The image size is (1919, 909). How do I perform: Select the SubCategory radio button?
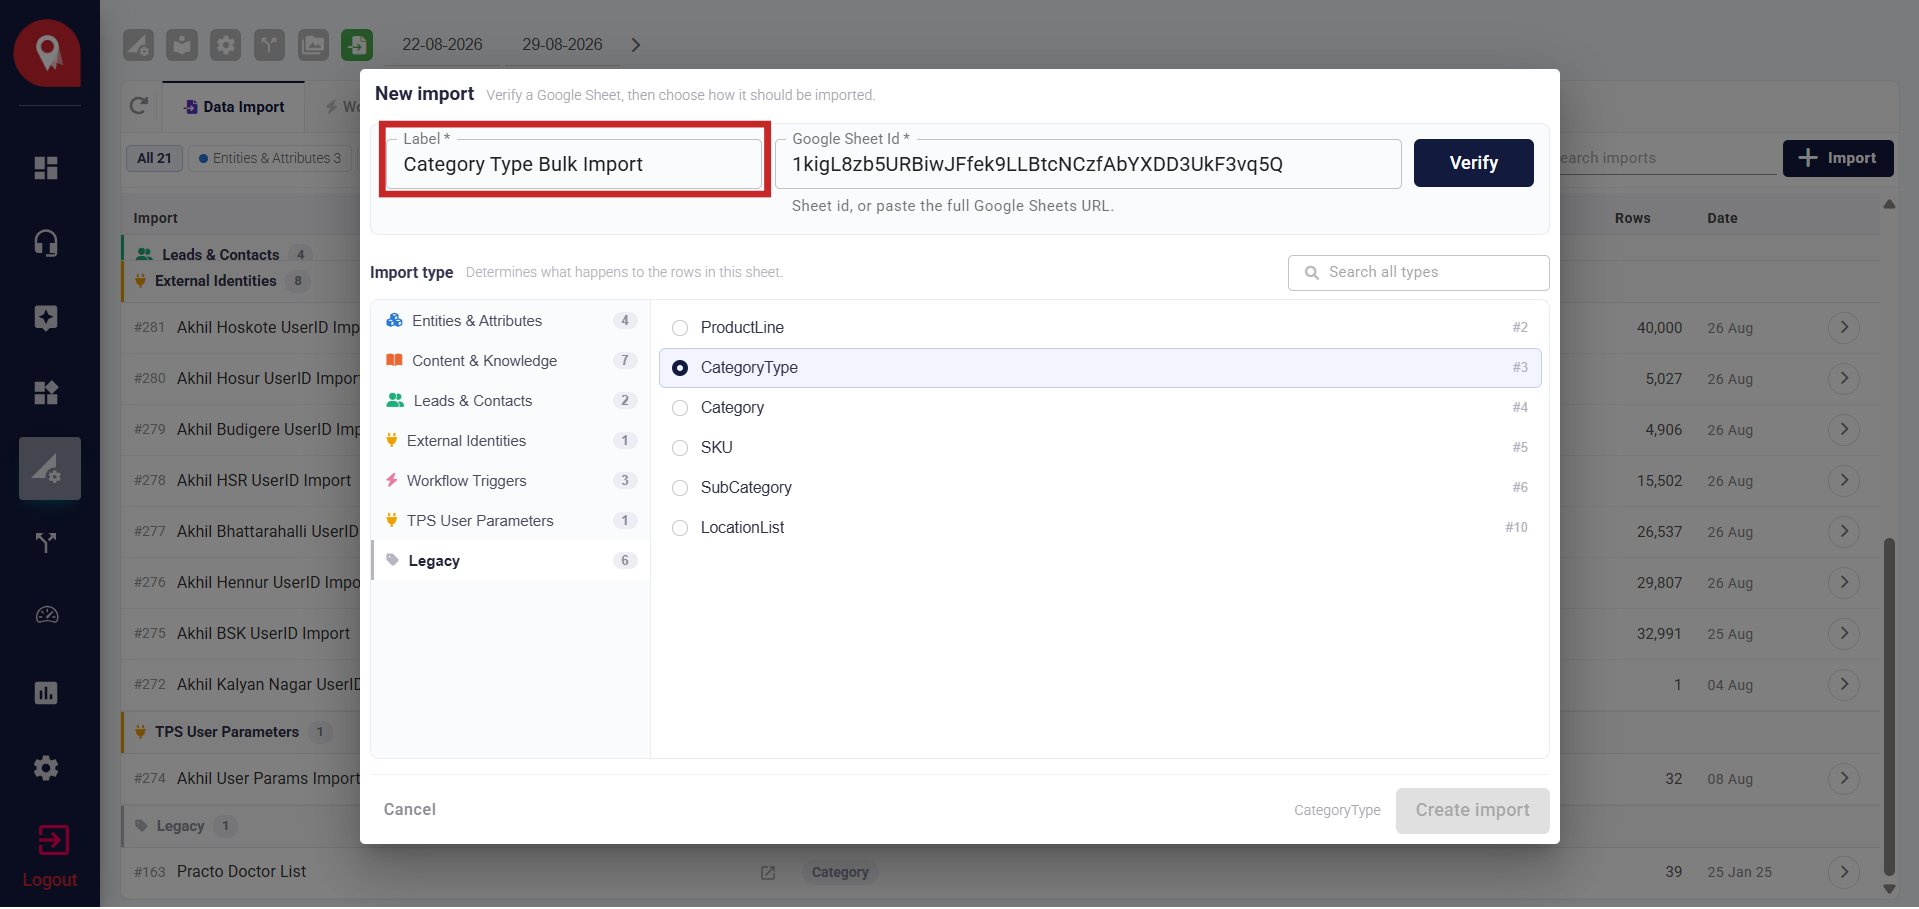(680, 488)
